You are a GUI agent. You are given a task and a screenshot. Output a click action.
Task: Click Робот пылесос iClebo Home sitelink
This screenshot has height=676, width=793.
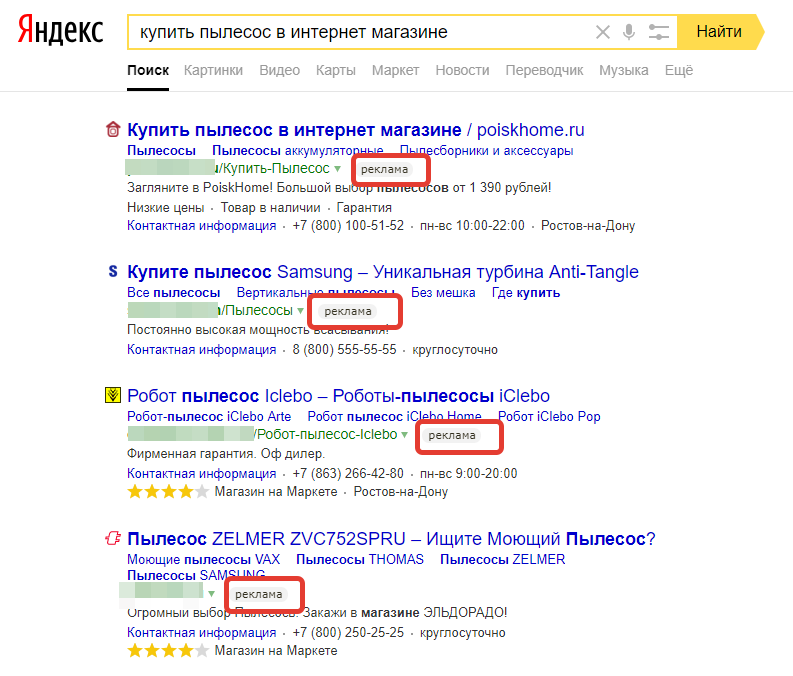click(x=394, y=417)
